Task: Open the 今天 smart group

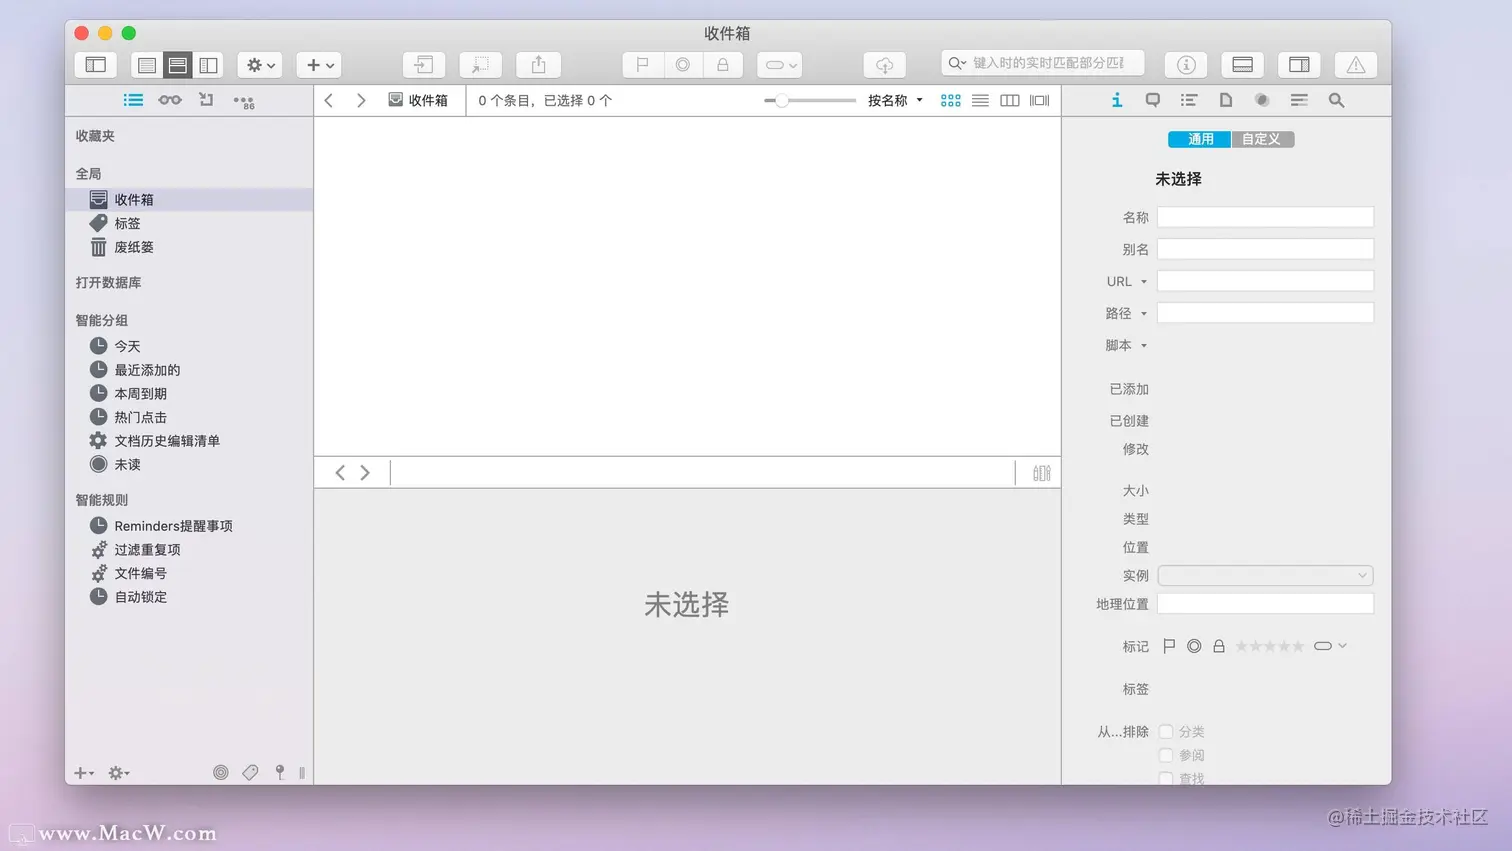Action: (x=189, y=346)
